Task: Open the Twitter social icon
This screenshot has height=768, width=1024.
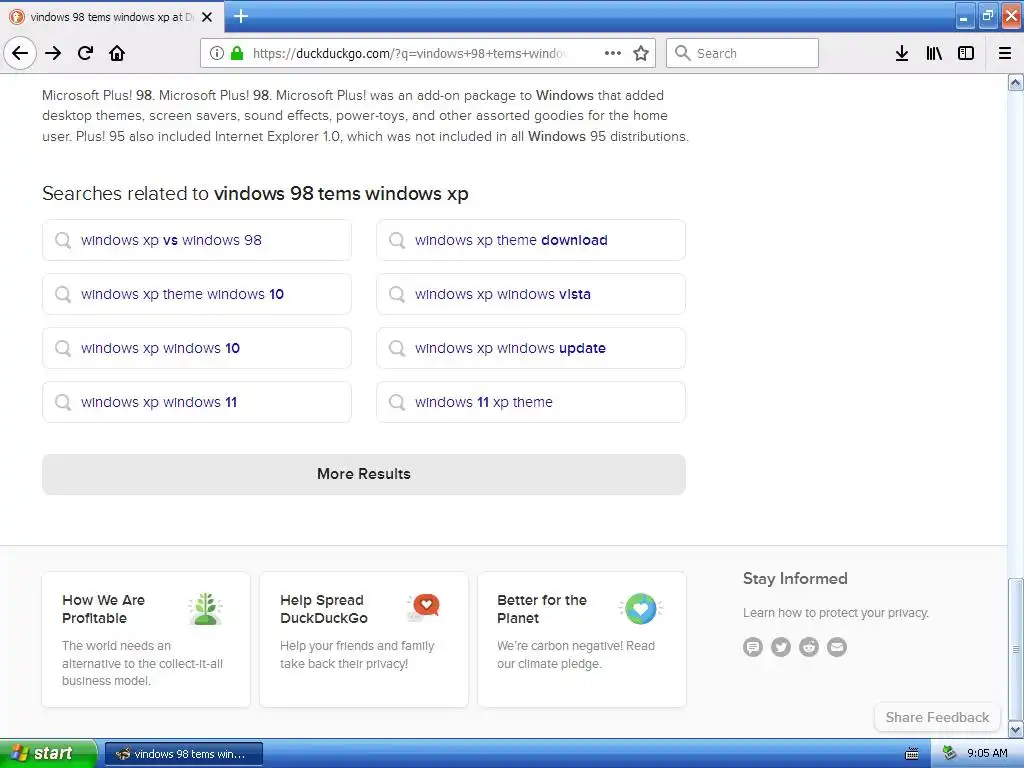Action: coord(781,647)
